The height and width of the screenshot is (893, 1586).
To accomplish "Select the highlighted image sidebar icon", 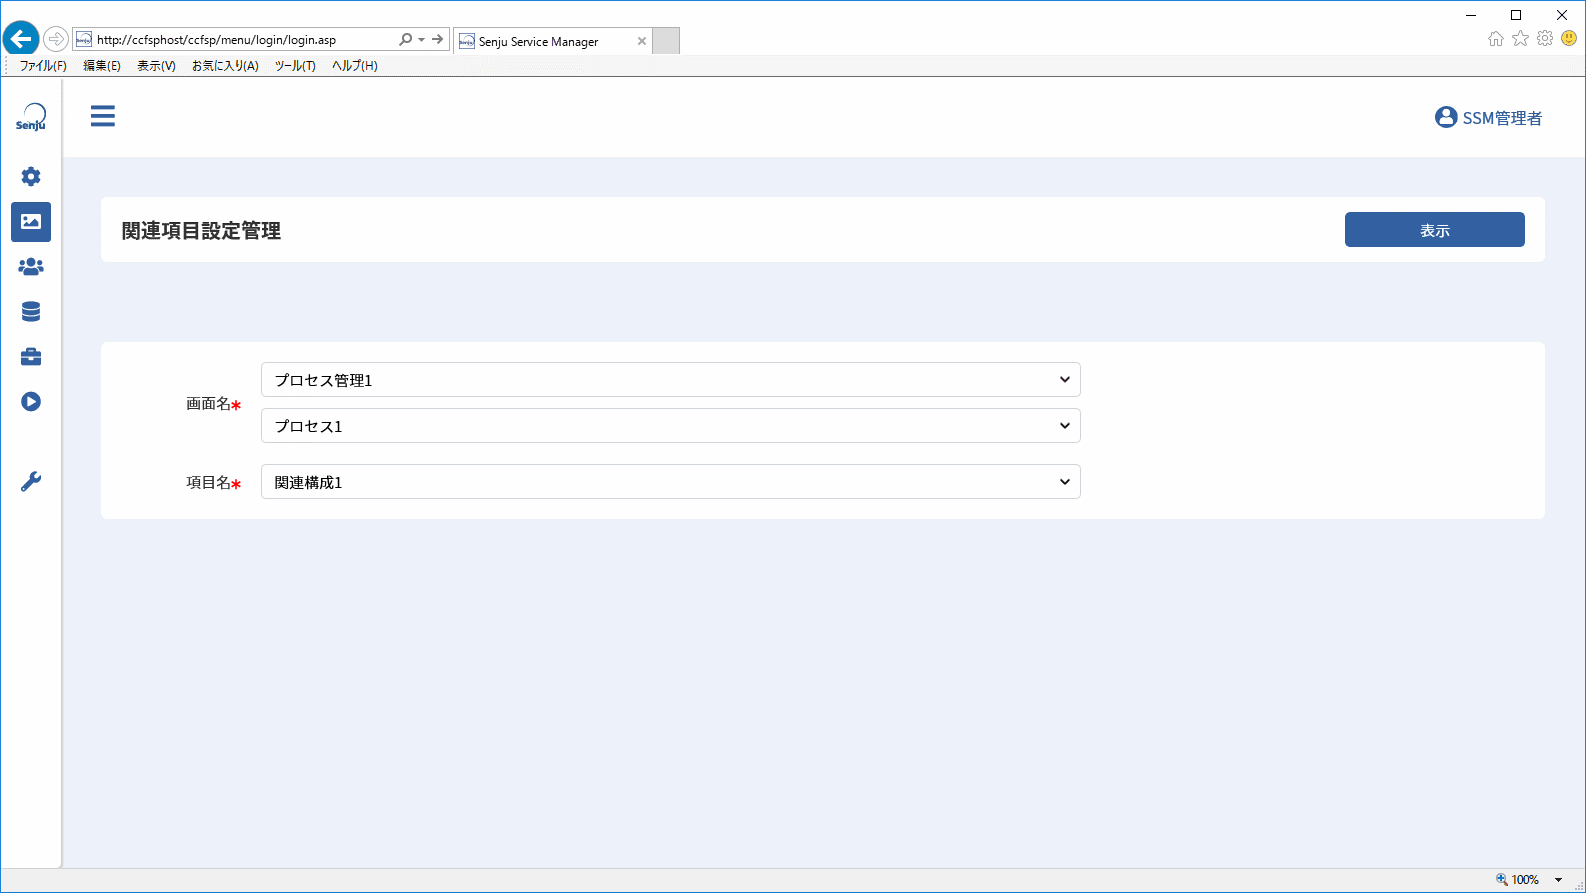I will click(31, 222).
